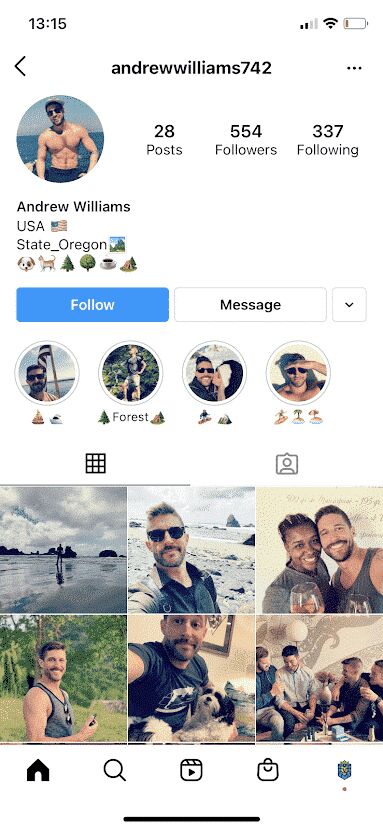
Task: Open Search from the bottom navigation
Action: [x=114, y=770]
